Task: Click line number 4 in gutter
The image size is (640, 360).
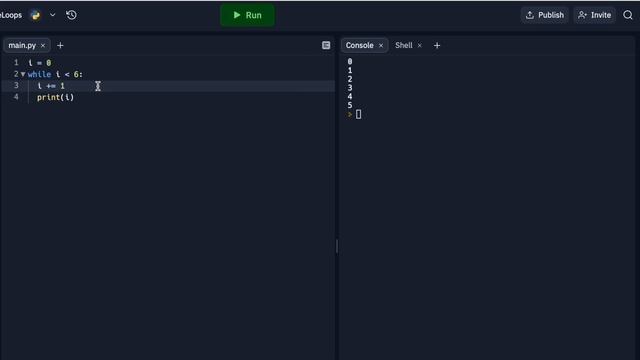Action: tap(16, 97)
